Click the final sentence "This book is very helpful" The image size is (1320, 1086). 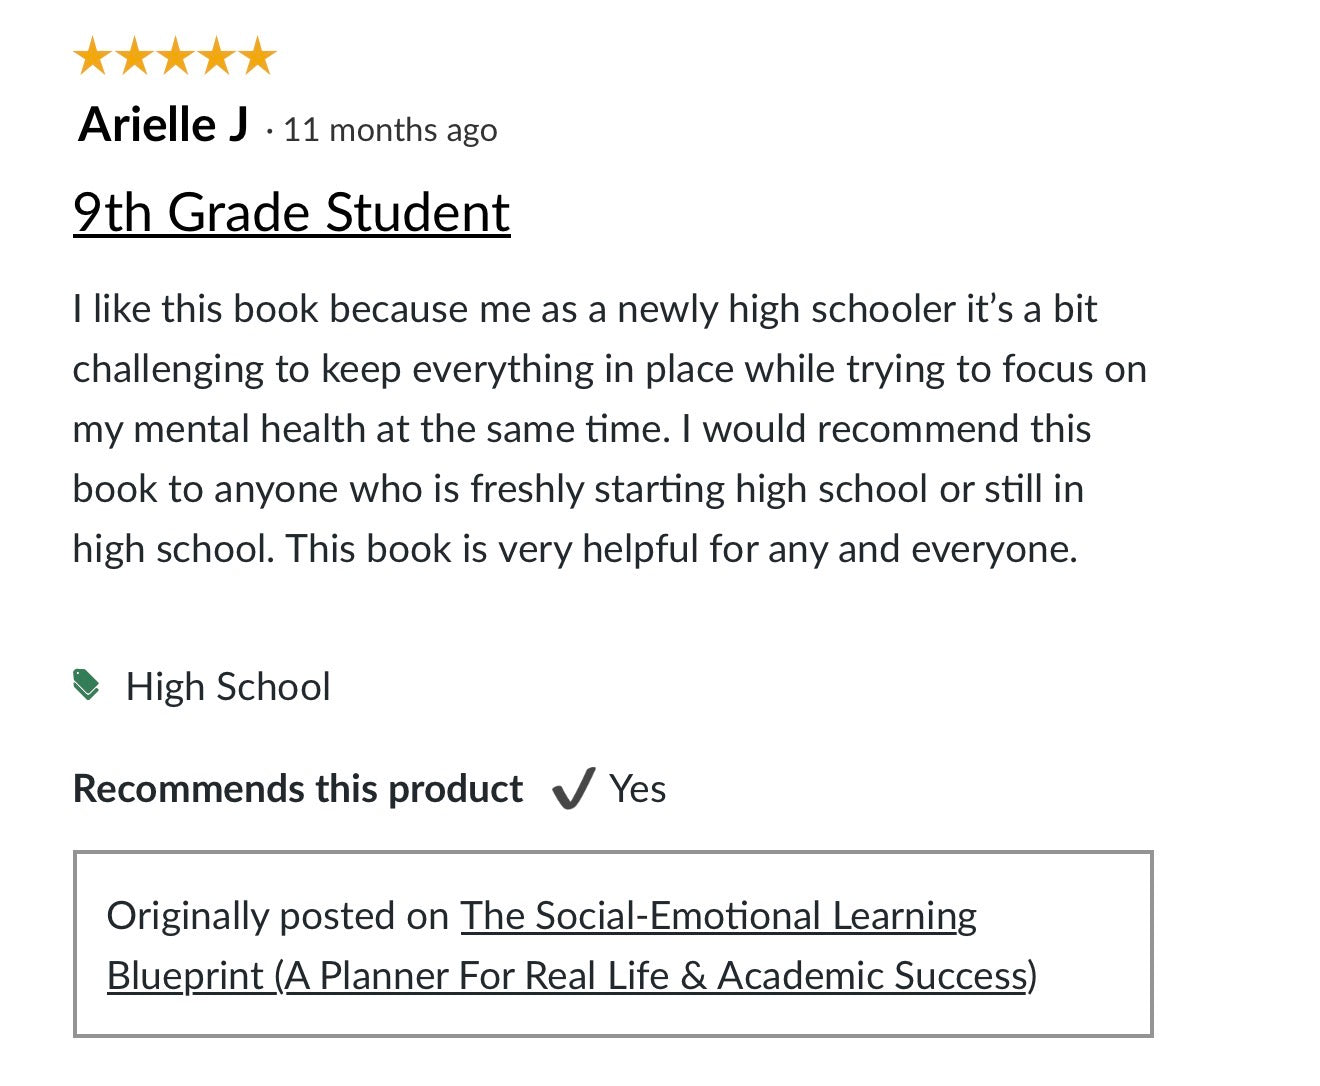[680, 549]
